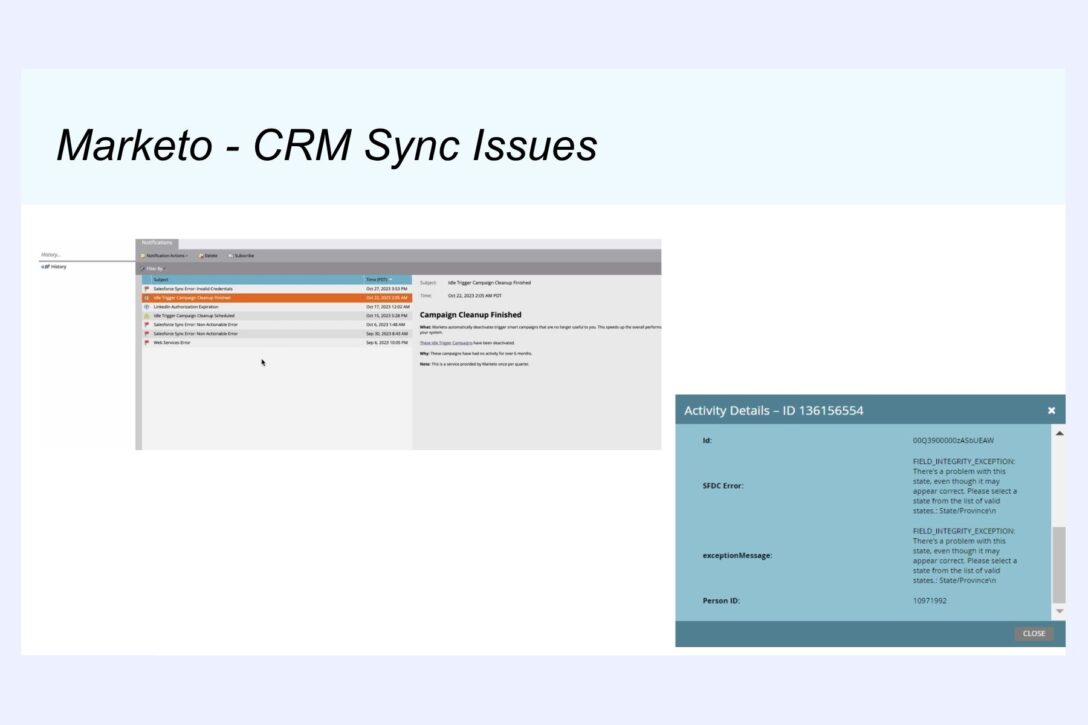Click flag icon on Sep 30 Salesforce error
The height and width of the screenshot is (725, 1088).
pos(146,334)
